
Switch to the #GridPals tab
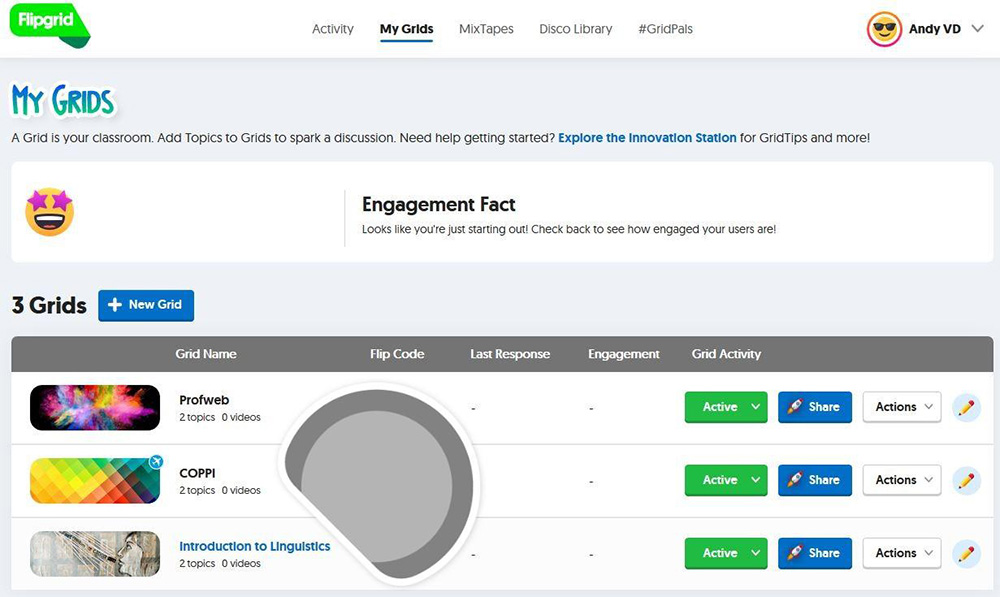click(x=665, y=29)
